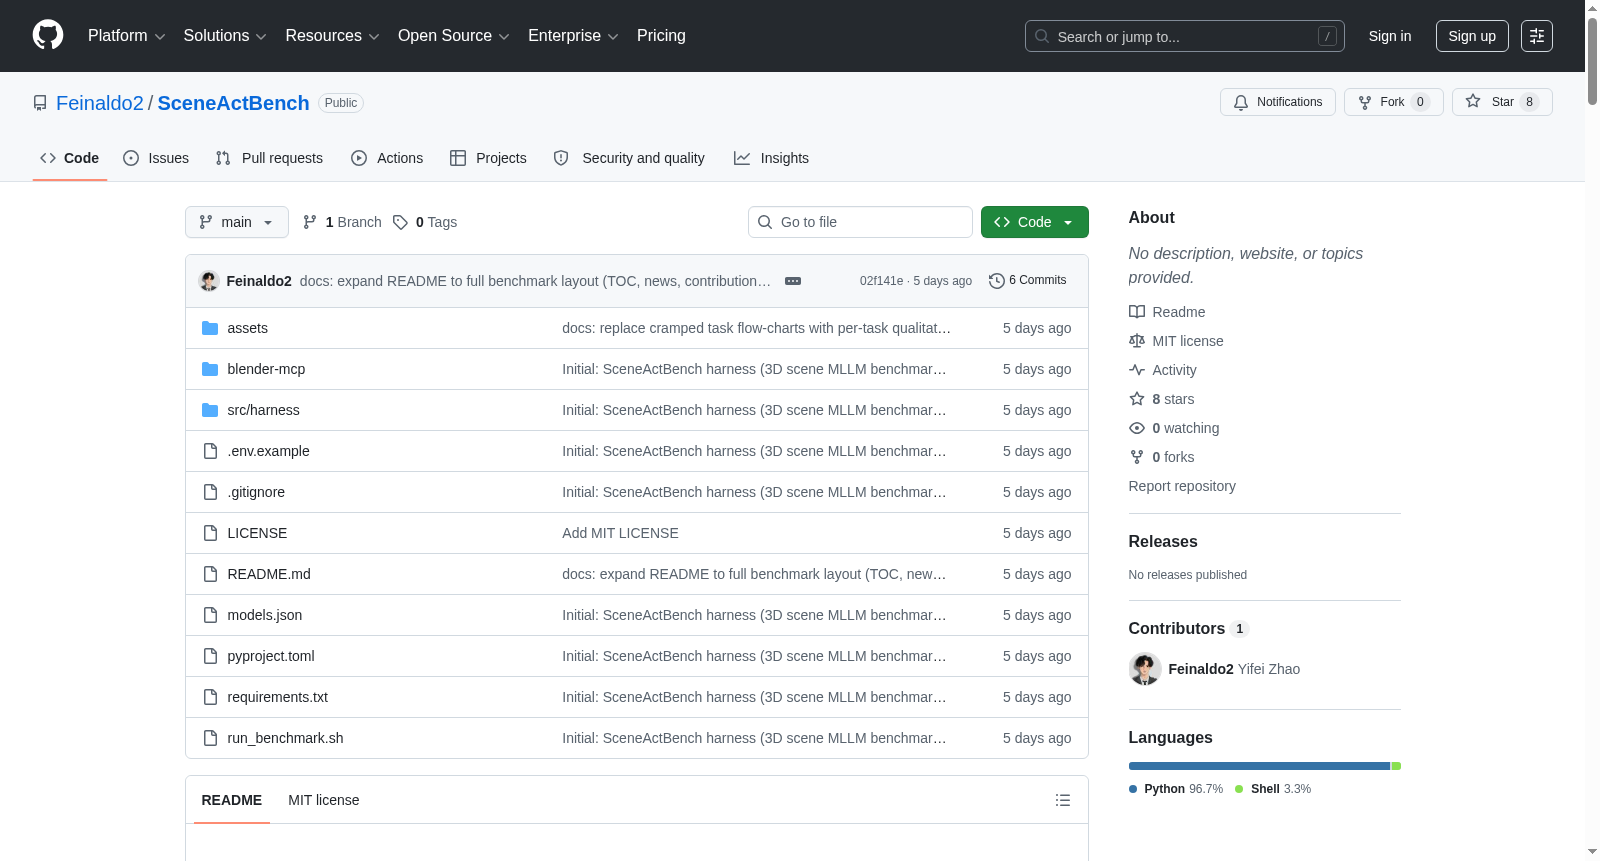
Task: View the 0 watching link
Action: [x=1174, y=428]
